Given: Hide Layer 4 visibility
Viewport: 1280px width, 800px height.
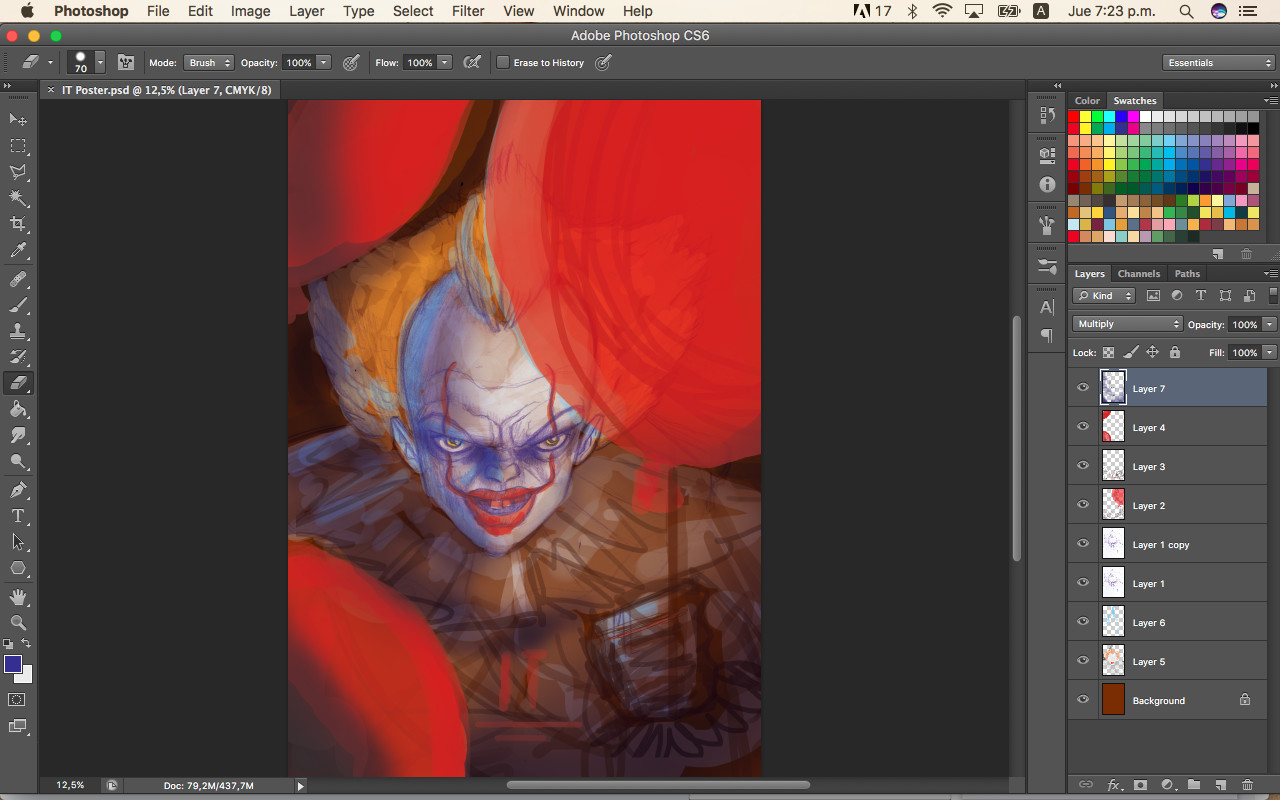Looking at the screenshot, I should (x=1083, y=427).
